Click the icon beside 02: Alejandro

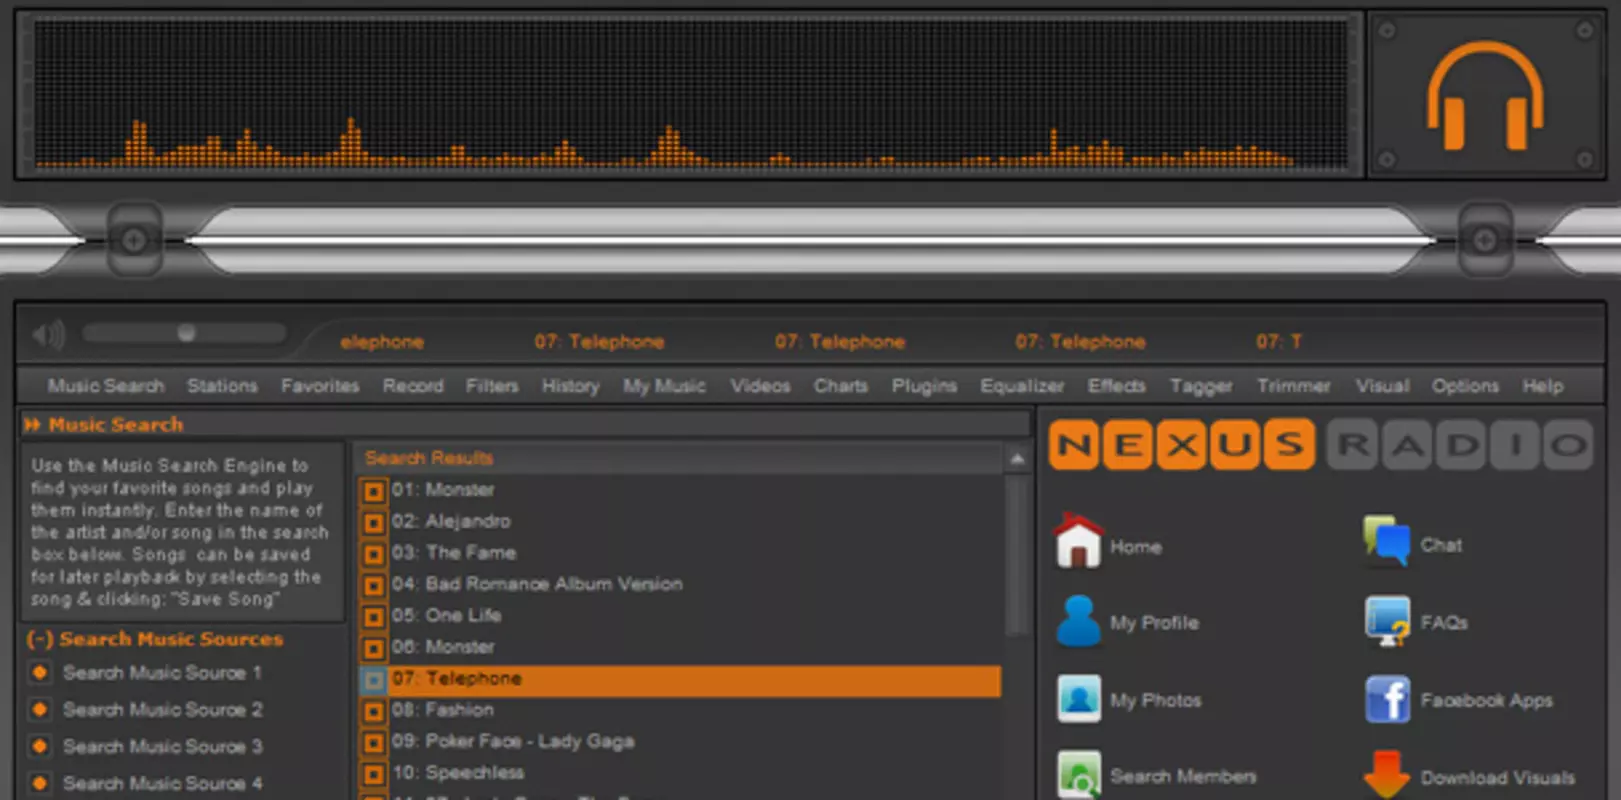(374, 522)
